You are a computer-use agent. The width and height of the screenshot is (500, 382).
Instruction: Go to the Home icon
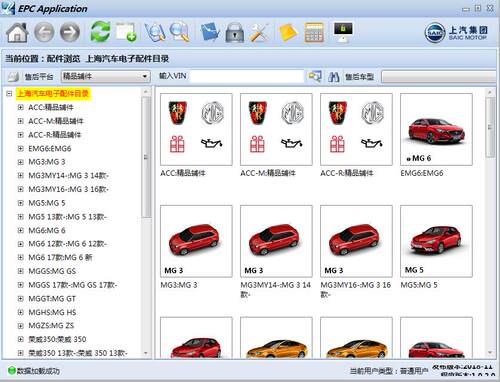coord(17,32)
